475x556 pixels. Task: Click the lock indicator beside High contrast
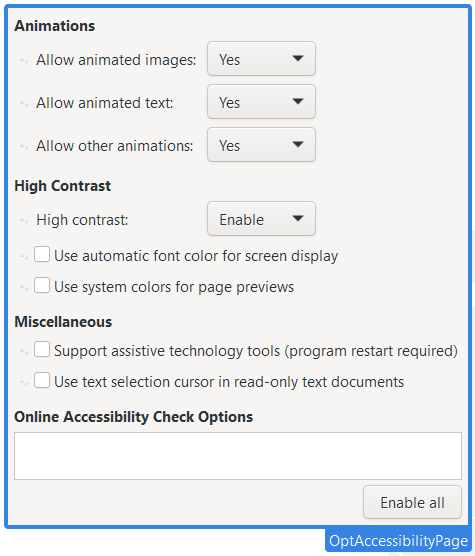click(24, 221)
